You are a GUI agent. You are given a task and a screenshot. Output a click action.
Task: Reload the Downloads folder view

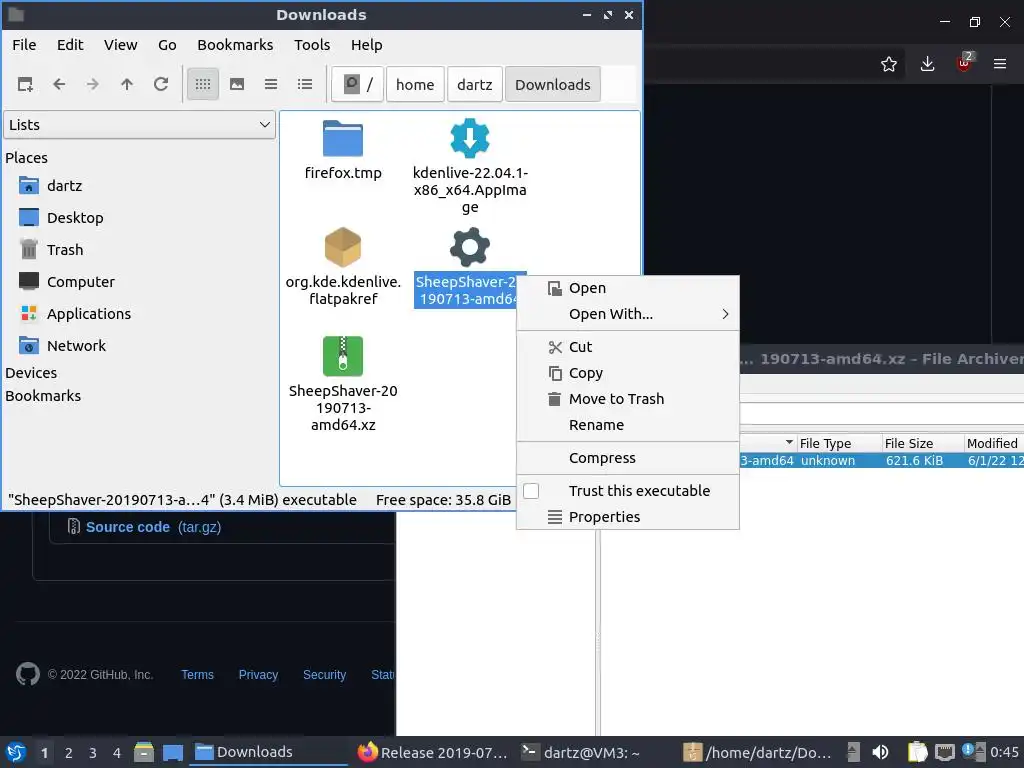pyautogui.click(x=161, y=84)
